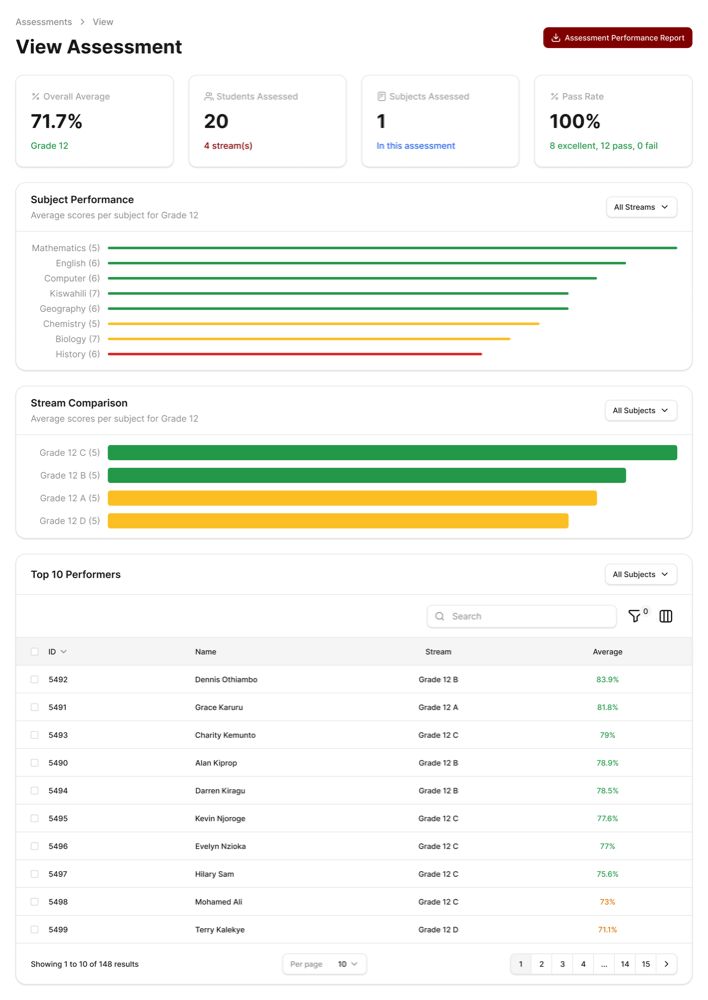Open the column visibility toggle icon
708x1000 pixels.
(x=666, y=616)
